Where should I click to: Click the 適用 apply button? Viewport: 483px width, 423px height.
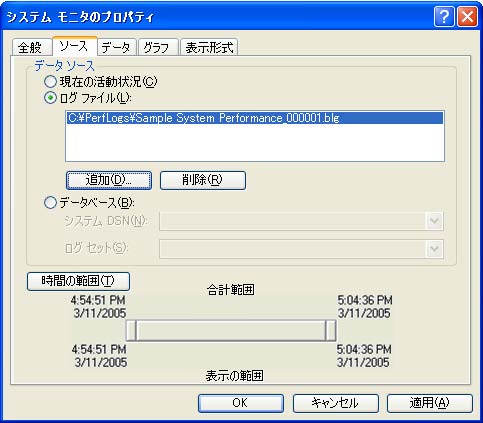[429, 403]
